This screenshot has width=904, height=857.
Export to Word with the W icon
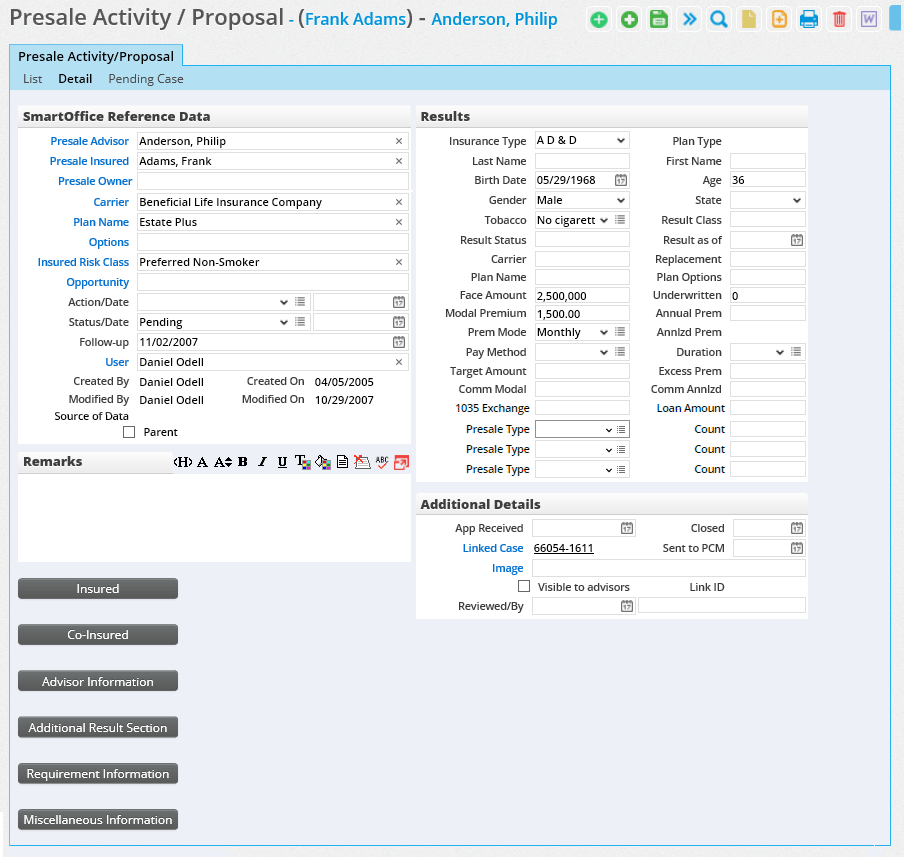coord(866,18)
